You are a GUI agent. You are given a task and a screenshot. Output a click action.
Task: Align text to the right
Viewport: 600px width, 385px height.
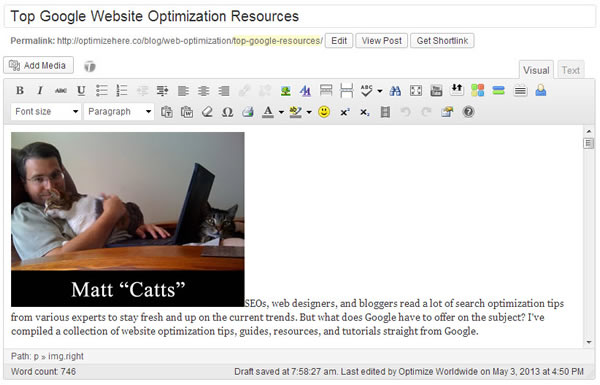(x=223, y=91)
